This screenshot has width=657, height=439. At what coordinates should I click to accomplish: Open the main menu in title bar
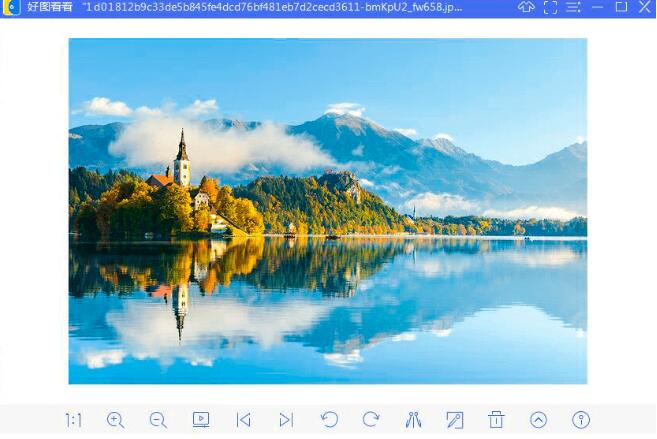pos(573,7)
